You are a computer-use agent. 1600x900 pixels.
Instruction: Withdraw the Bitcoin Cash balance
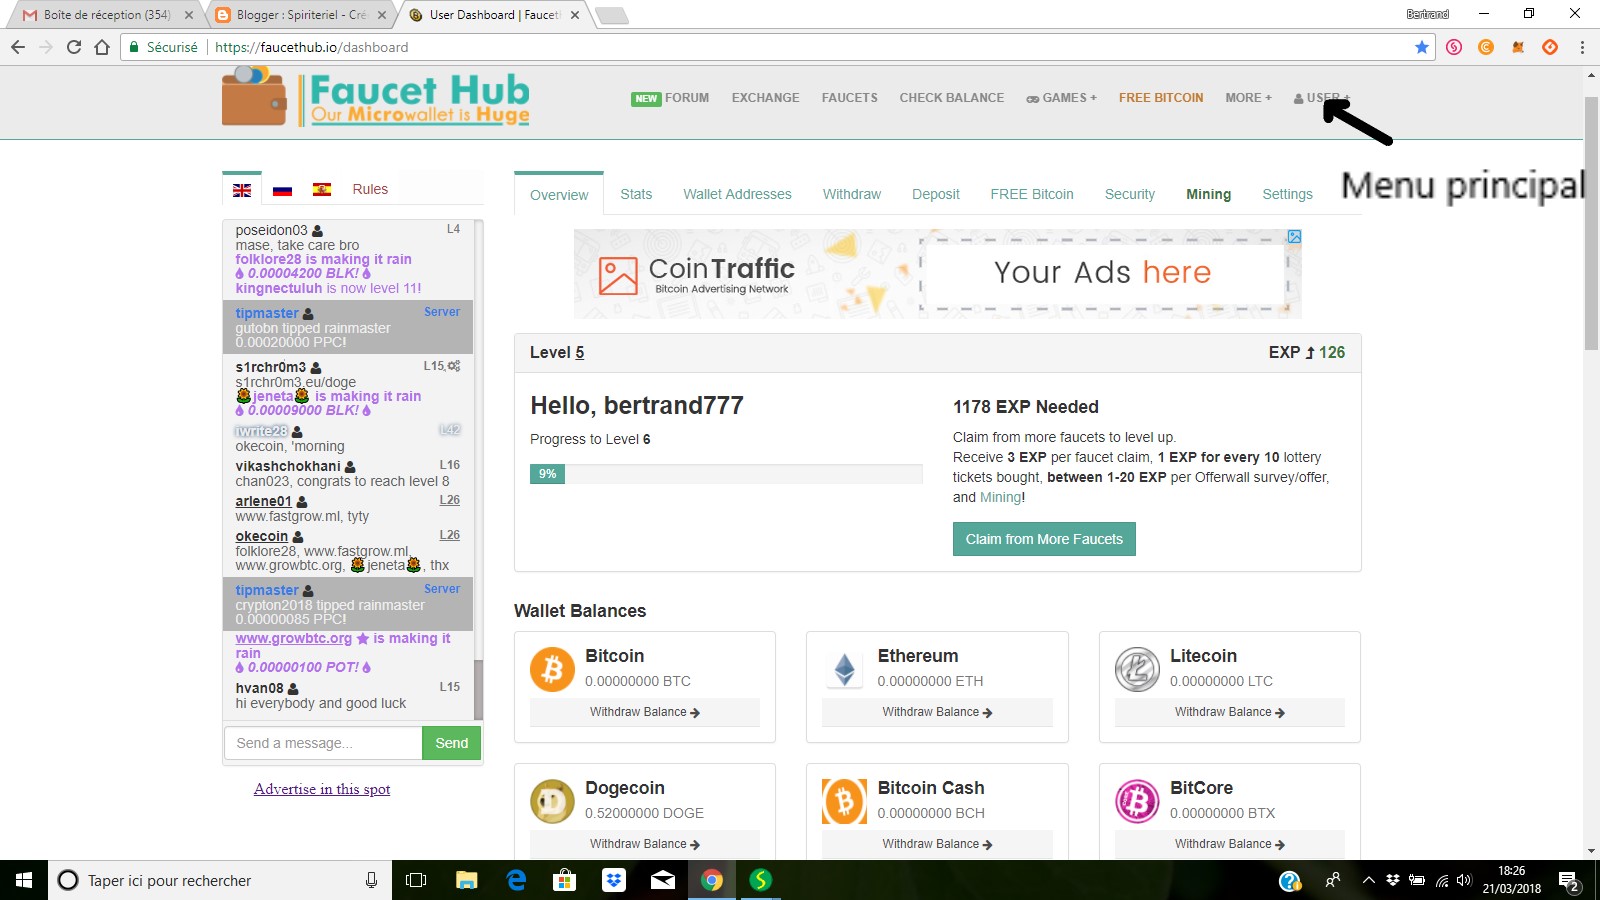pyautogui.click(x=937, y=844)
